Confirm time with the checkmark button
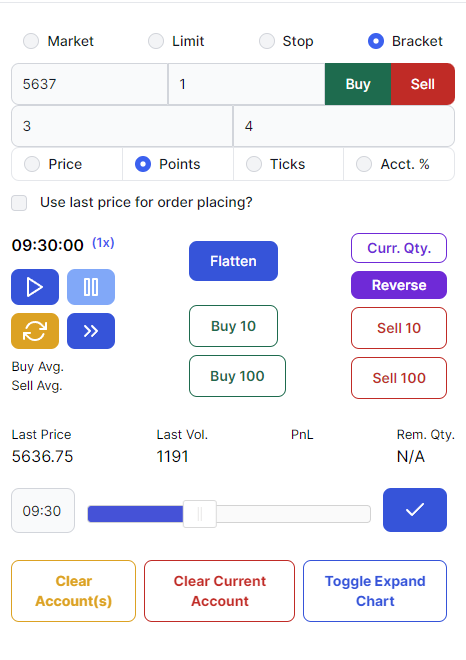Screen dimensions: 466x660 click(415, 510)
